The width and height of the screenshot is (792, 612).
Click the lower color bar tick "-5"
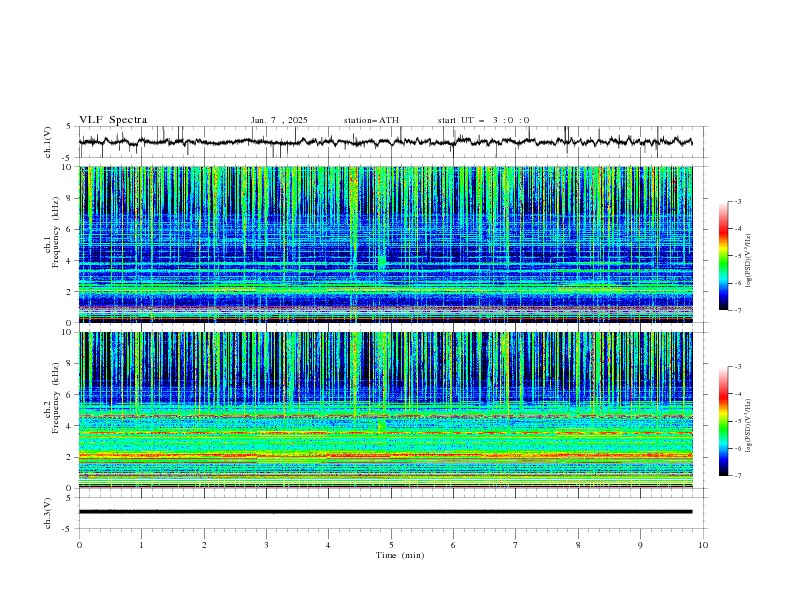(737, 421)
